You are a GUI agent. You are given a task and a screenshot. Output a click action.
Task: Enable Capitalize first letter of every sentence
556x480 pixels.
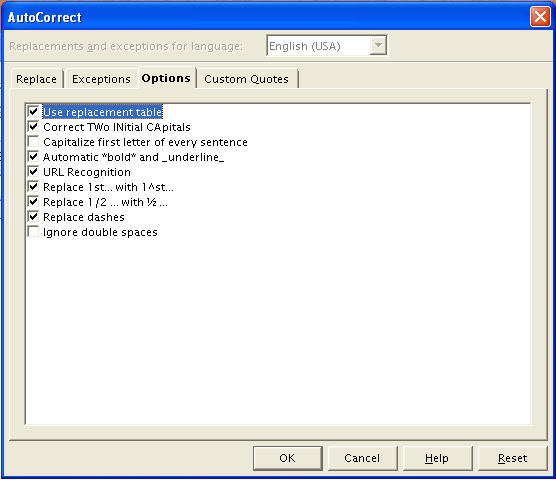click(33, 142)
